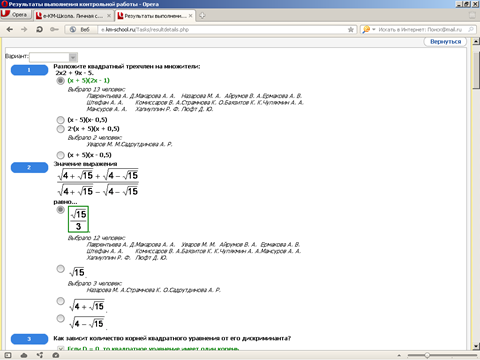Click the Вернуться button
480x360 pixels.
pyautogui.click(x=445, y=42)
